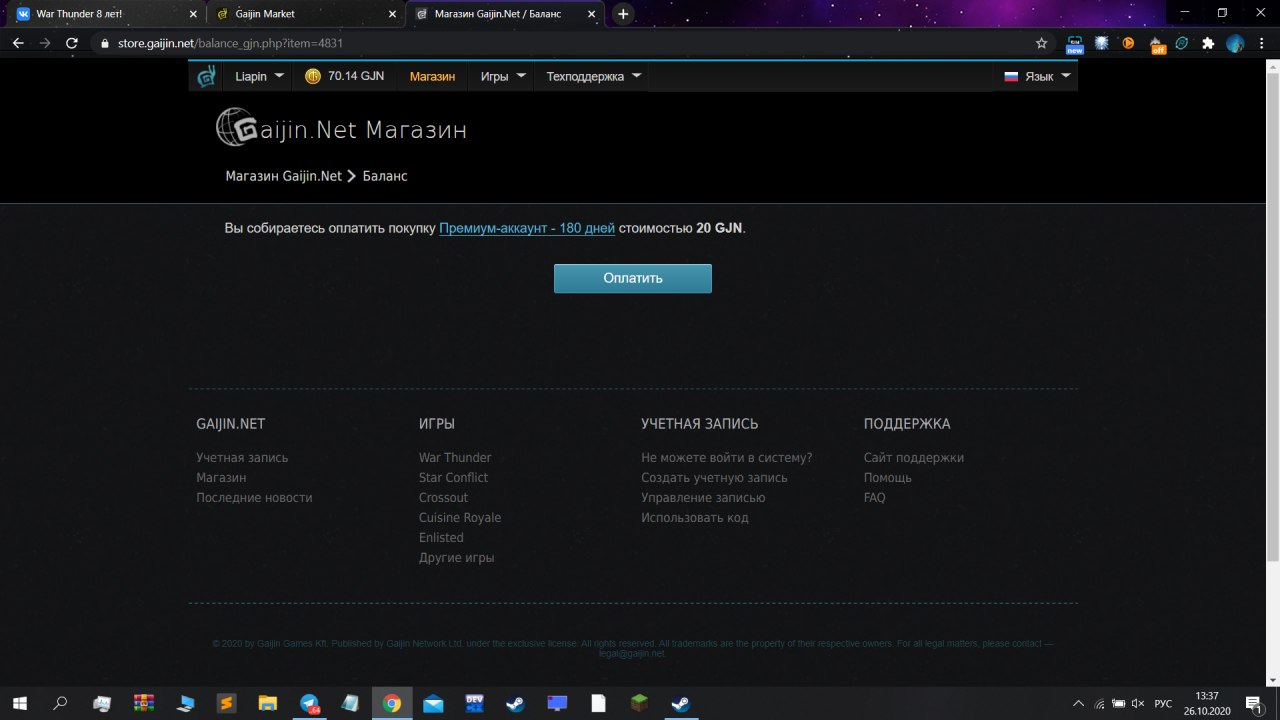Expand the Игры dropdown menu
Screen dimensions: 1280x720
(x=503, y=77)
